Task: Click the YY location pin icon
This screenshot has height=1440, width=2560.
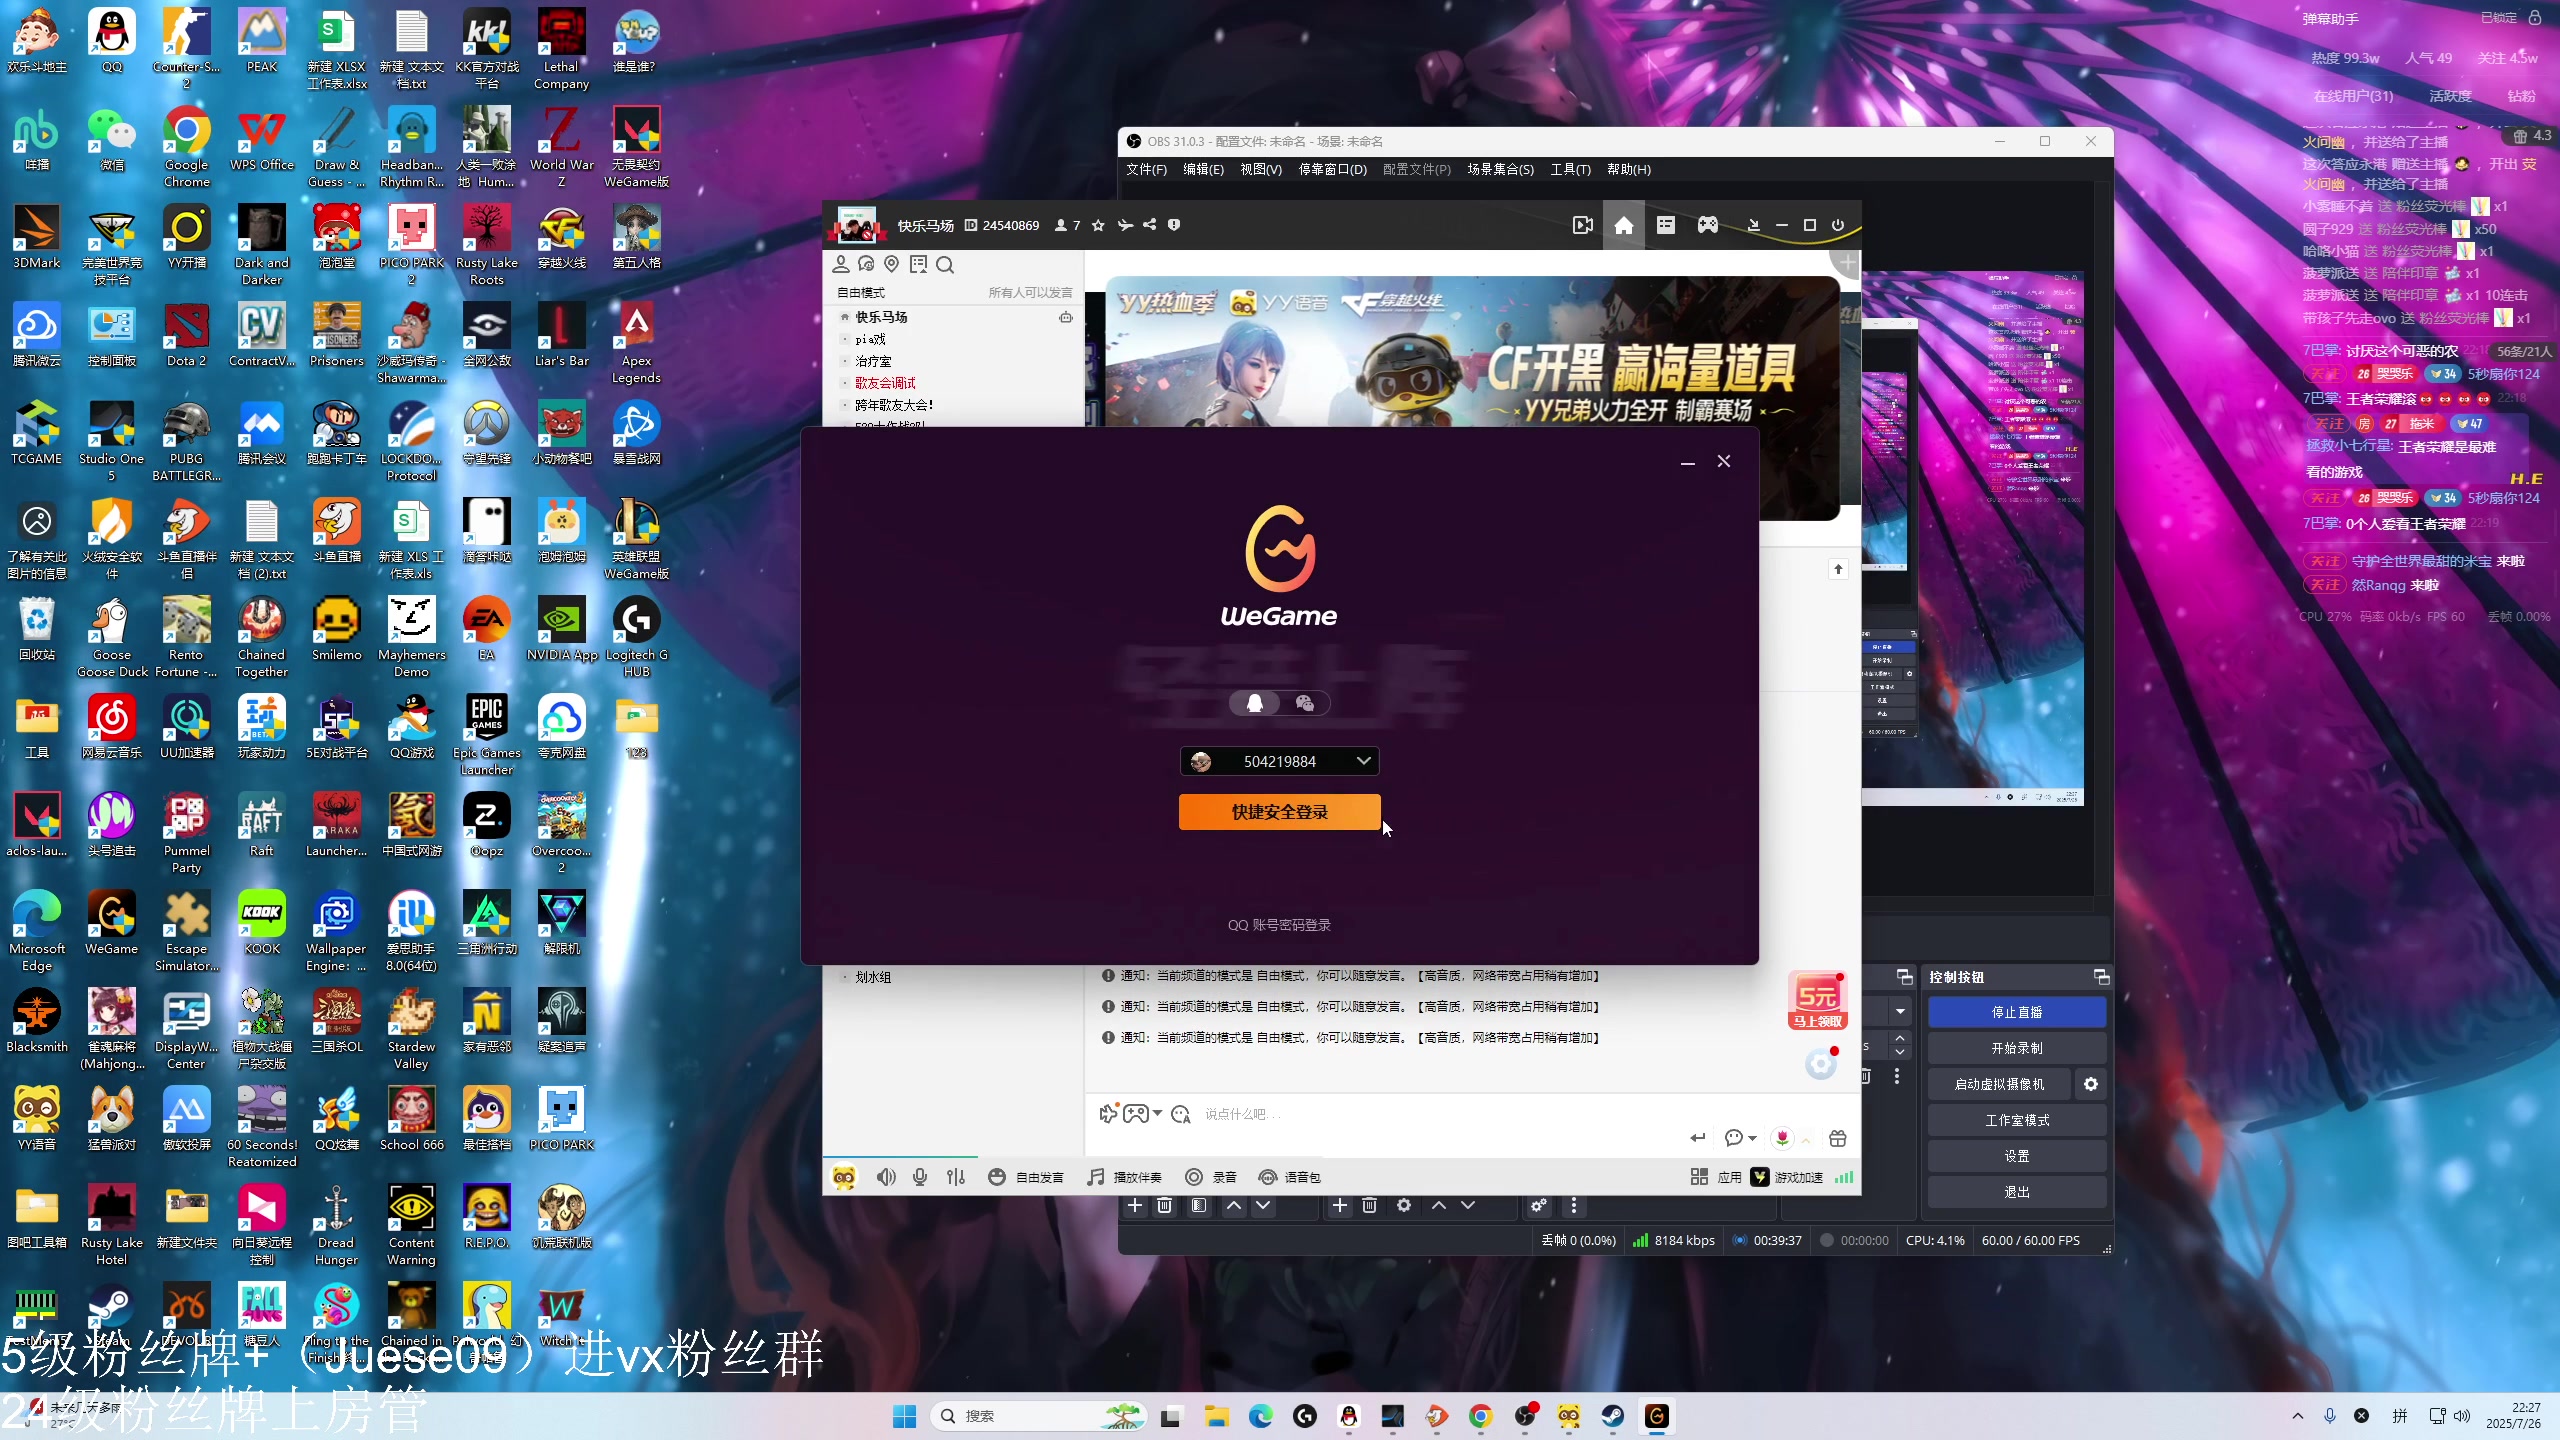Action: tap(891, 264)
